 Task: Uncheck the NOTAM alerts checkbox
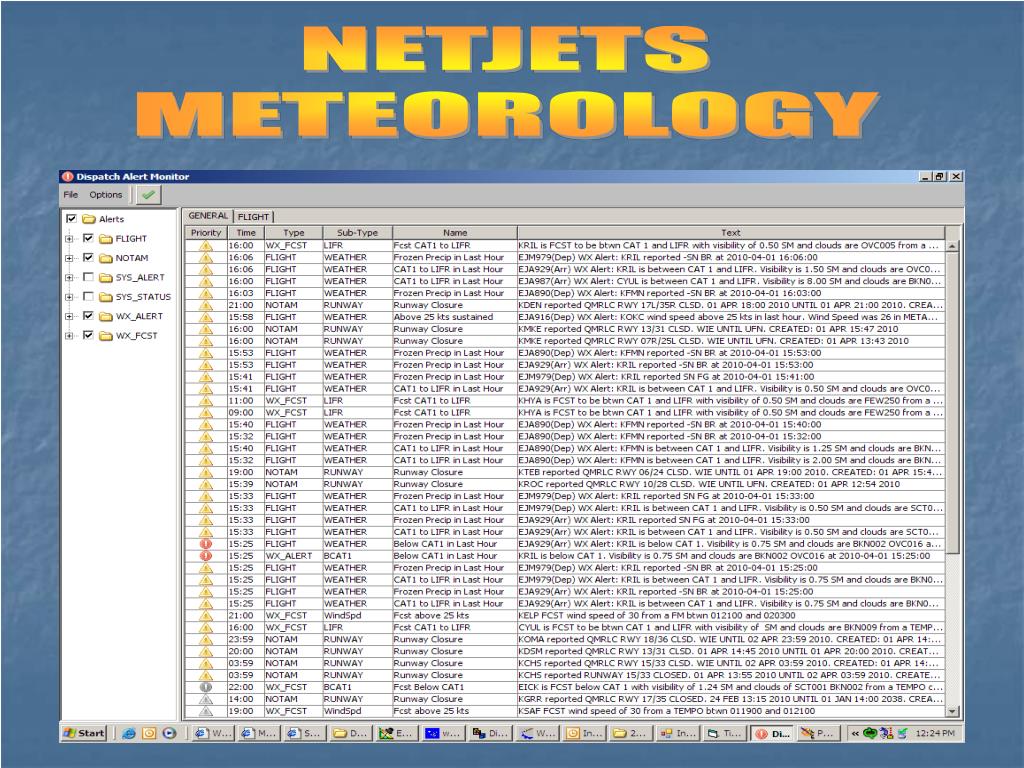[88, 258]
